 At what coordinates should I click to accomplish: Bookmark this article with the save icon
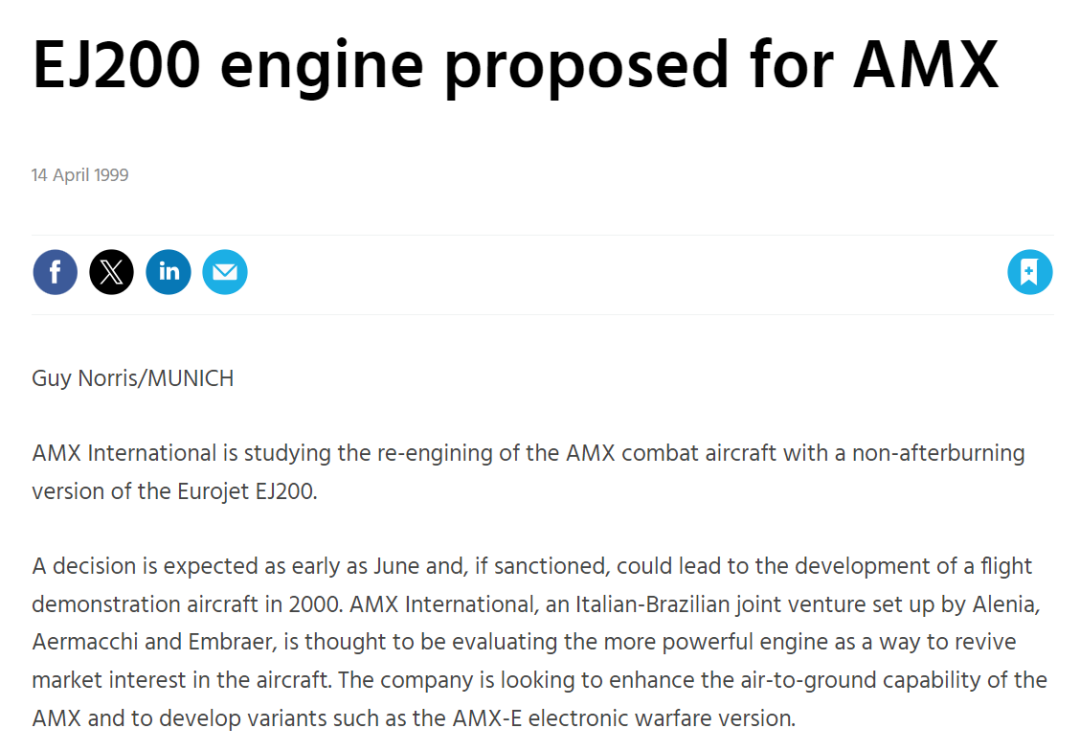pos(1030,272)
